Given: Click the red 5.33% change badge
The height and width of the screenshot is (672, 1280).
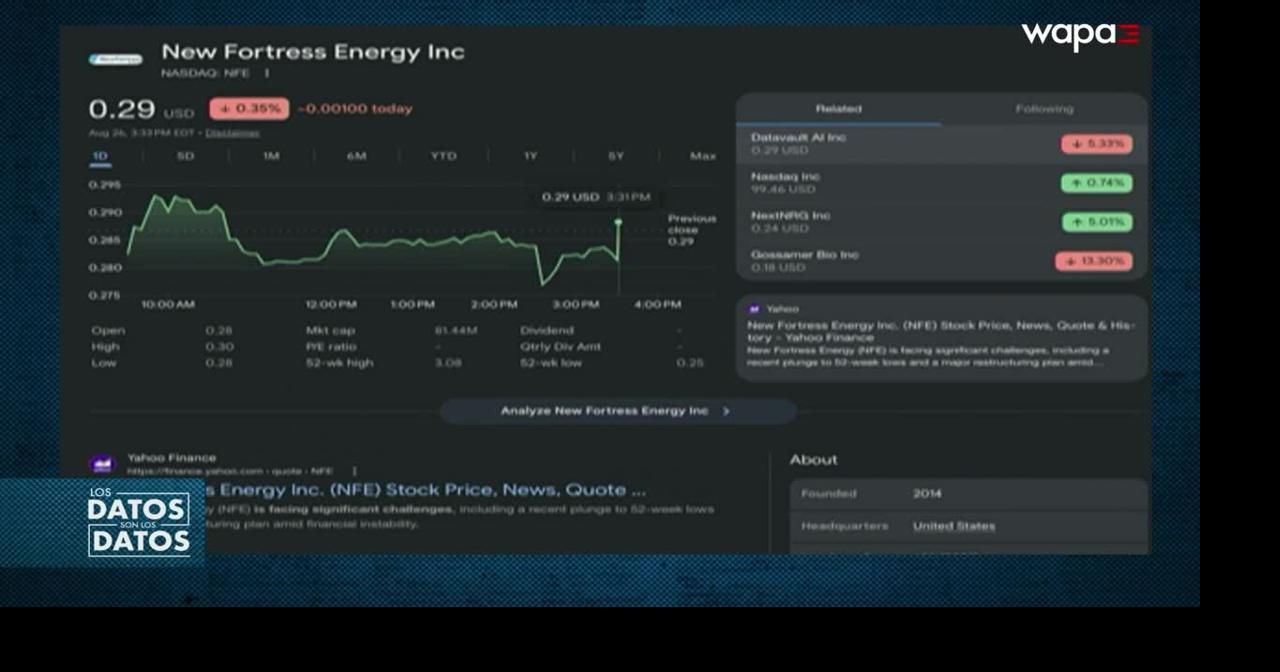Looking at the screenshot, I should point(1097,144).
